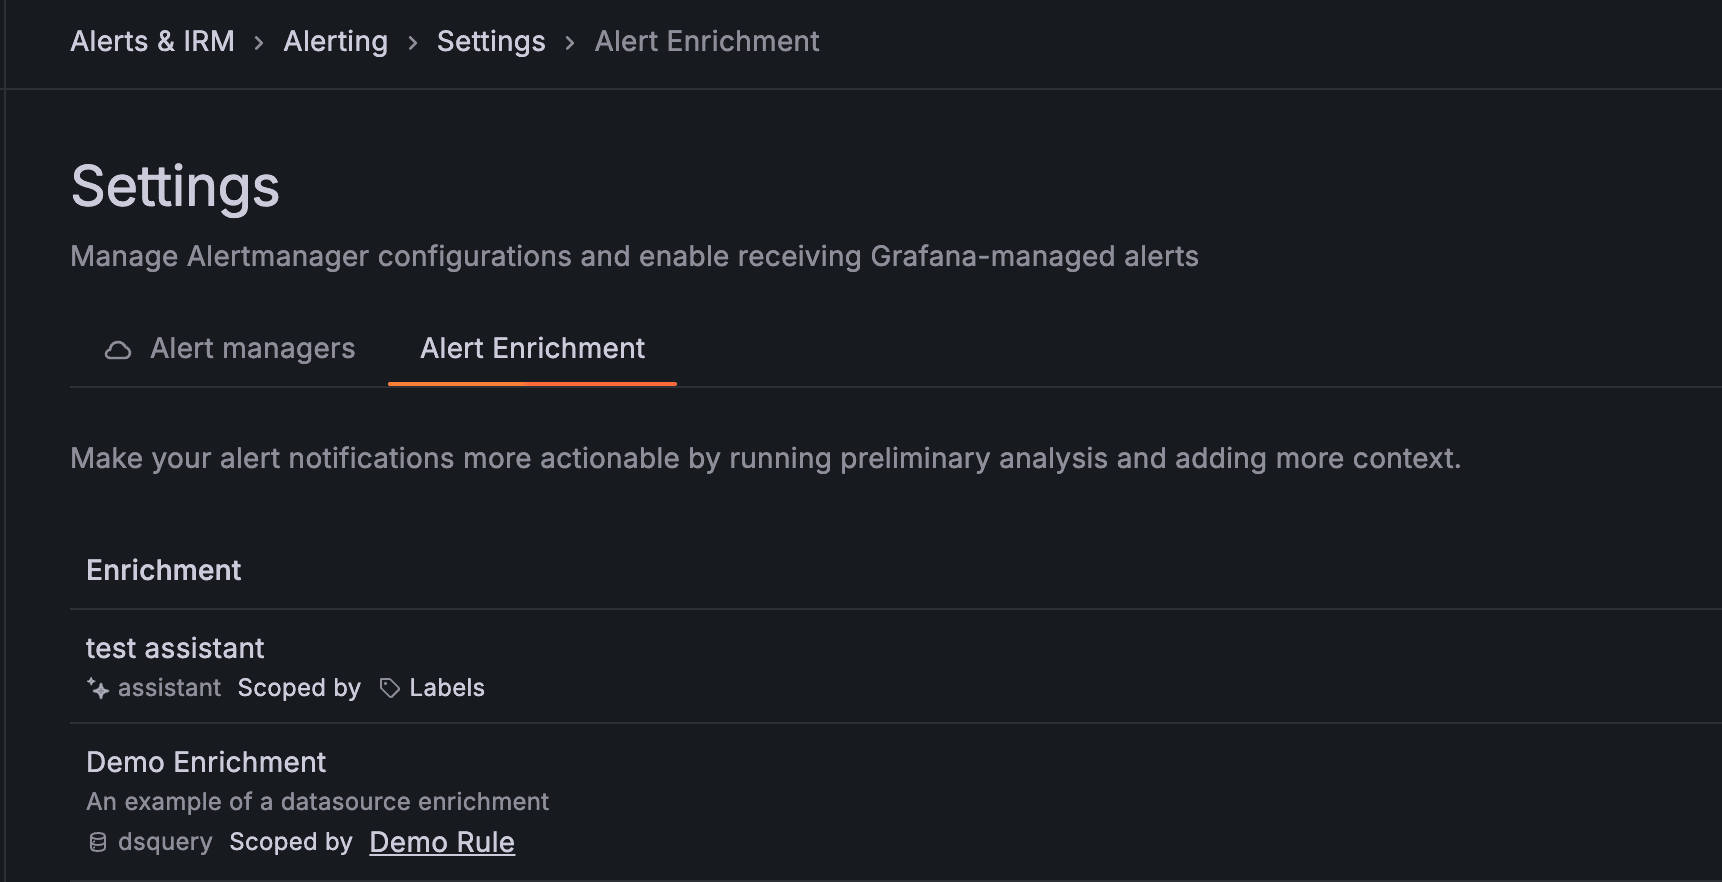The image size is (1722, 882).
Task: Click the sparkle assistant icon under test assistant
Action: pyautogui.click(x=97, y=689)
